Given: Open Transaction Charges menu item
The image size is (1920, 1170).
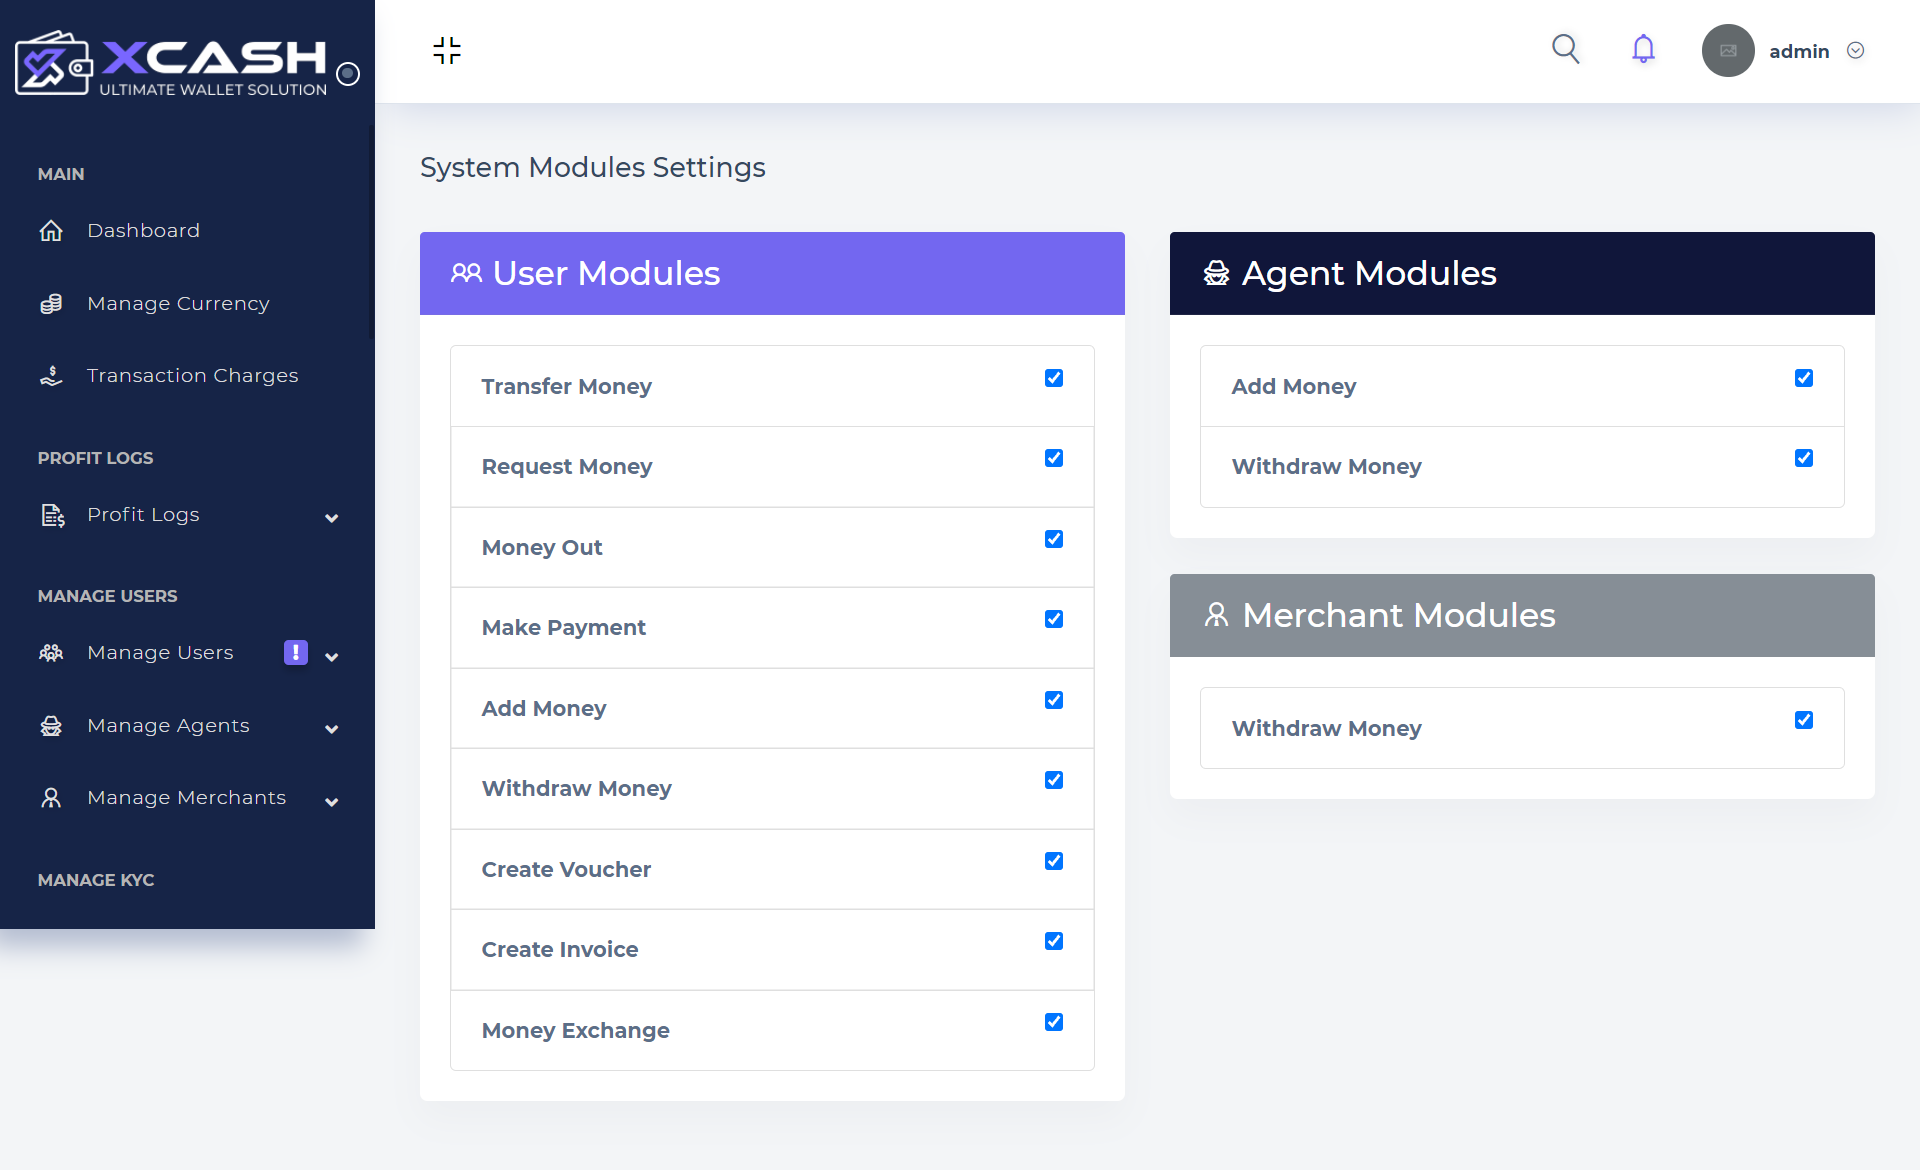Looking at the screenshot, I should pos(192,376).
